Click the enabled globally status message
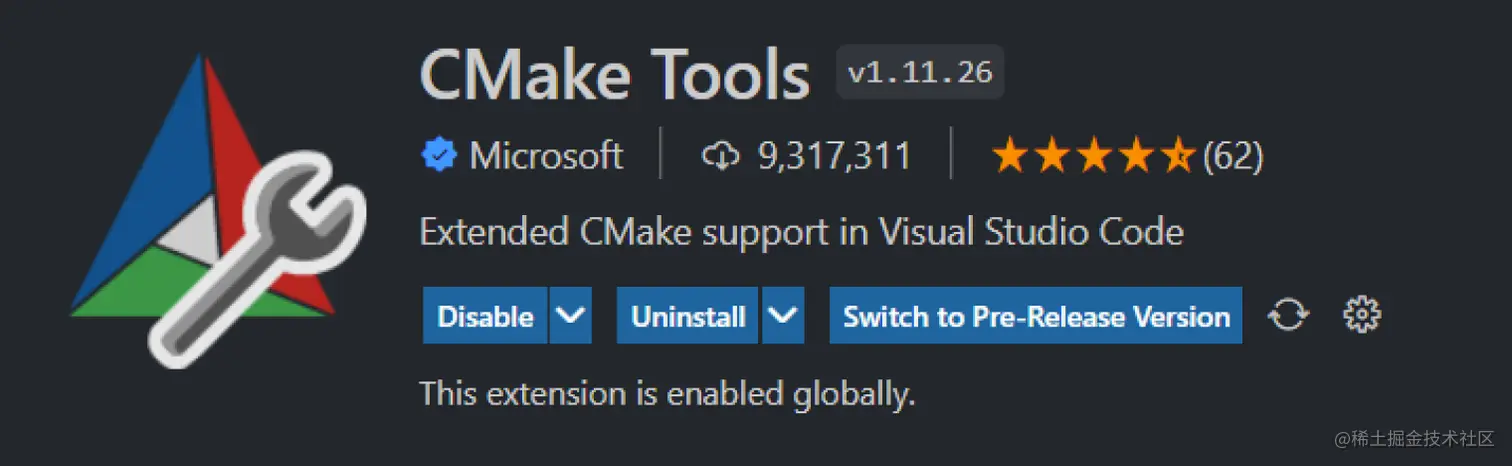Screen dimensions: 1512x466 pos(667,393)
